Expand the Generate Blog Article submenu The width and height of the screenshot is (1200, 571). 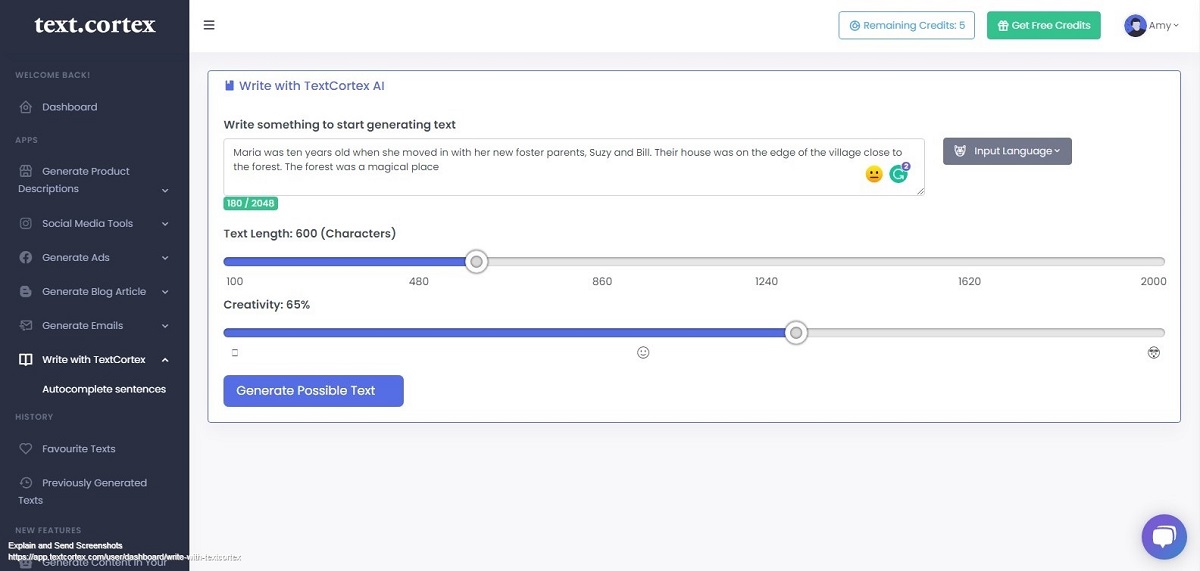[x=165, y=292]
